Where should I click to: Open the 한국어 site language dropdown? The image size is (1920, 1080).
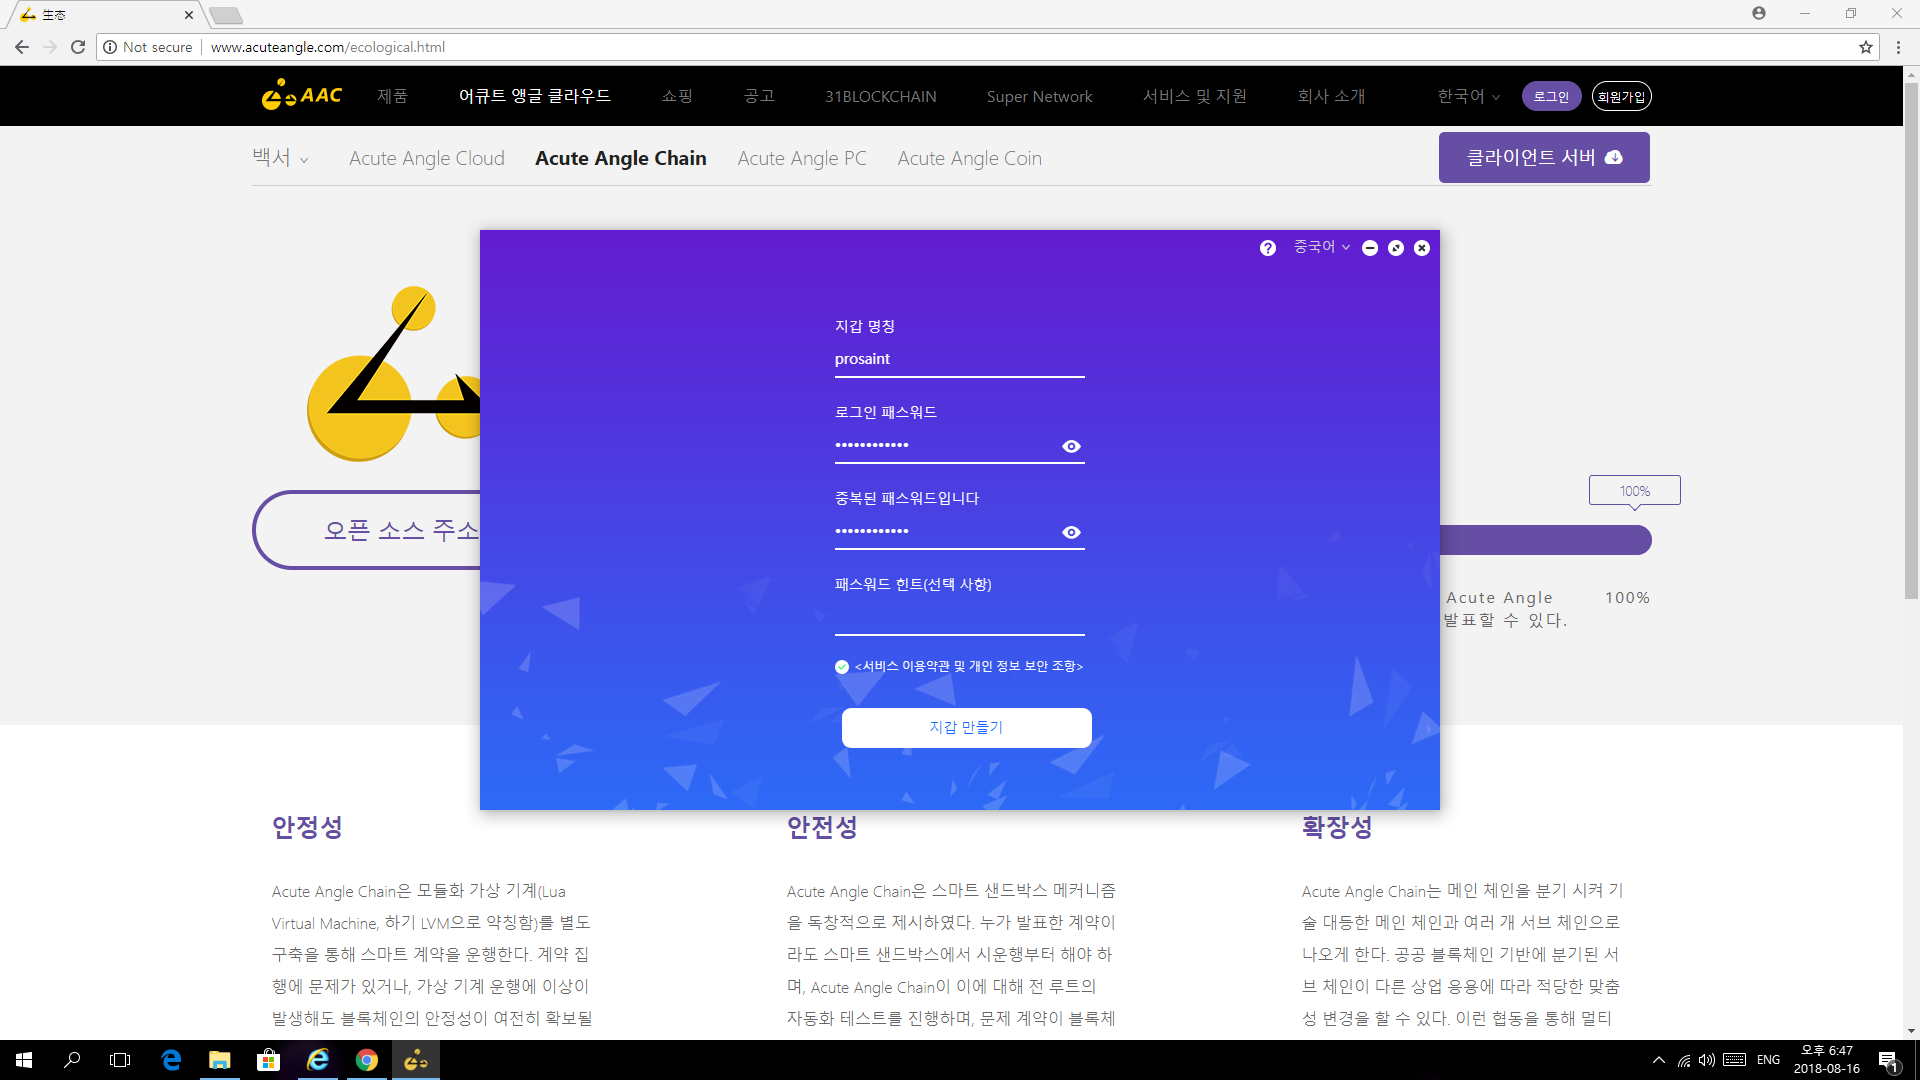tap(1466, 95)
